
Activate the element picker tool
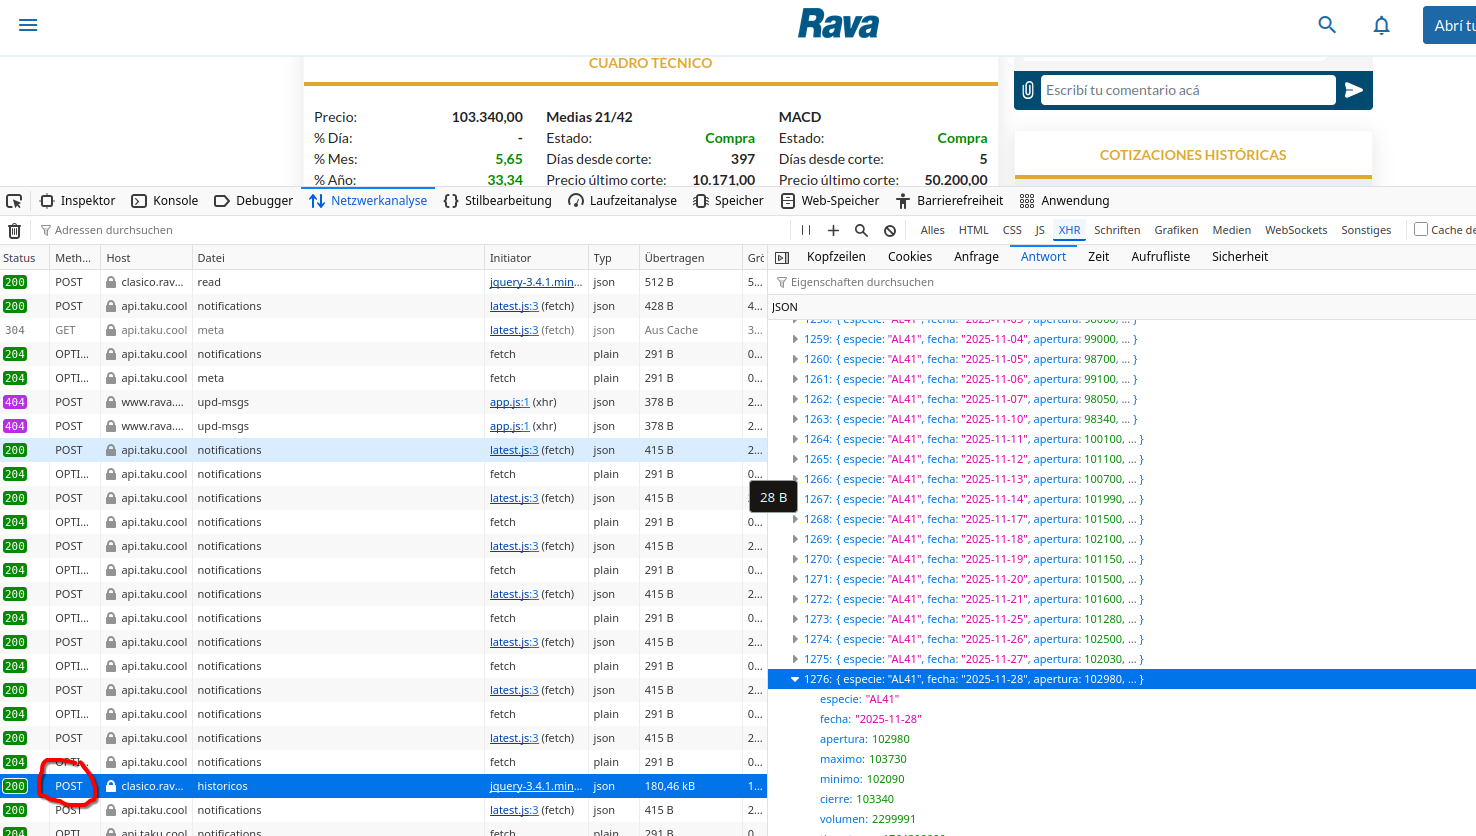point(14,201)
